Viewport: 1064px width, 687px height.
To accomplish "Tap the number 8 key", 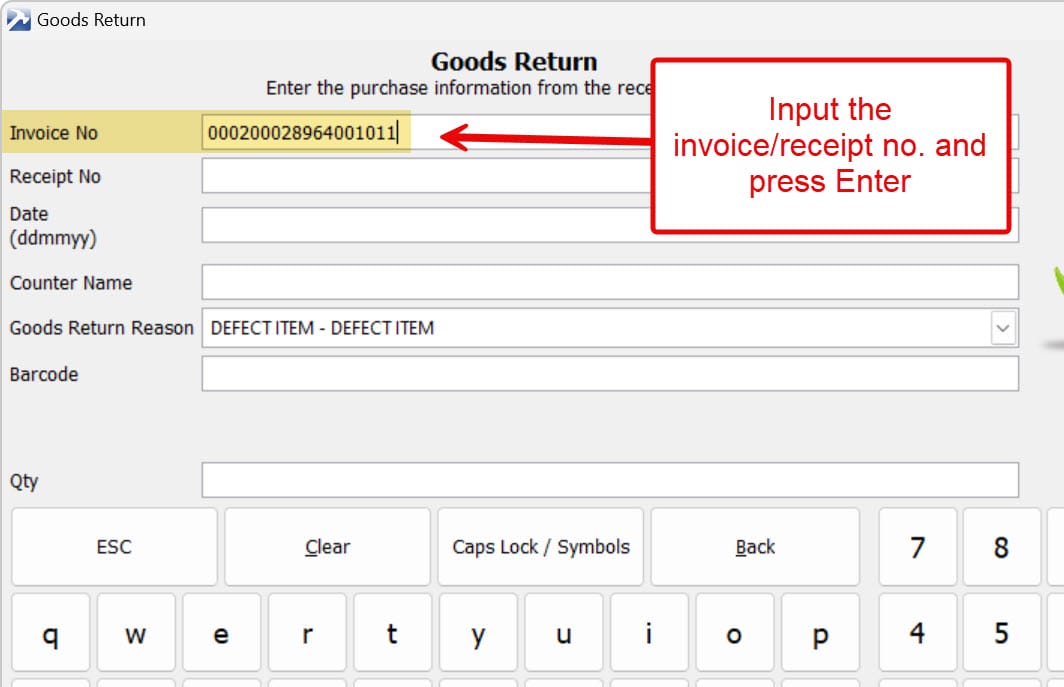I will click(1001, 547).
